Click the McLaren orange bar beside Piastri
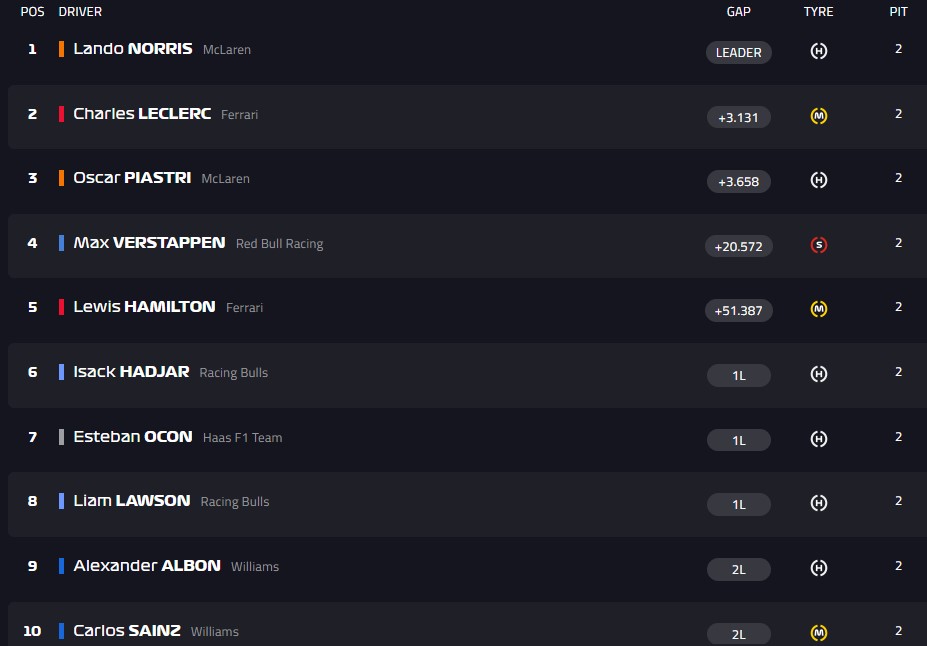Image resolution: width=927 pixels, height=646 pixels. click(x=62, y=178)
